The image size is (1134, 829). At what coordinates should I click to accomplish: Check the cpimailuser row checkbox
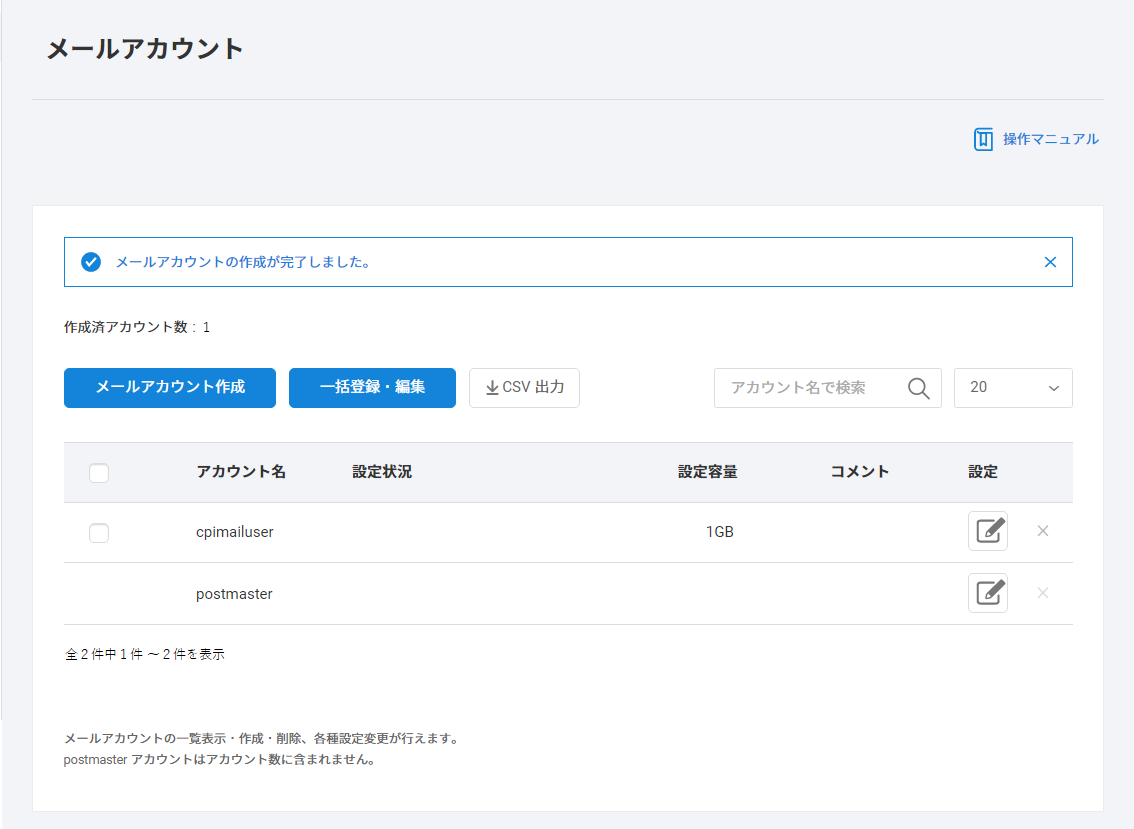pyautogui.click(x=99, y=533)
